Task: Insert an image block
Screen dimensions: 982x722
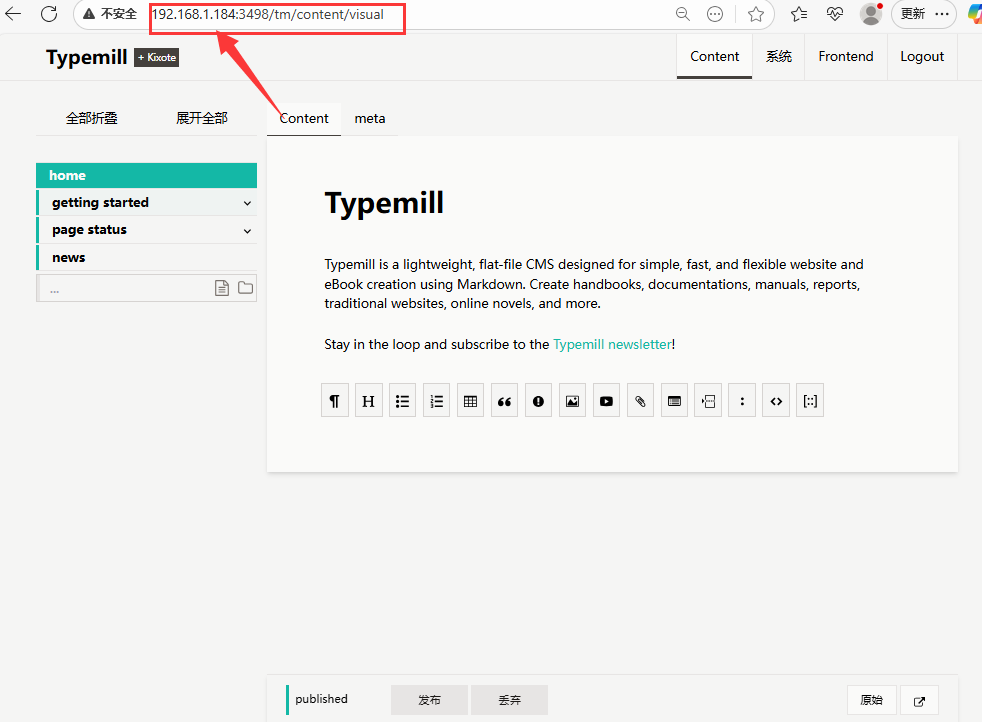Action: point(572,401)
